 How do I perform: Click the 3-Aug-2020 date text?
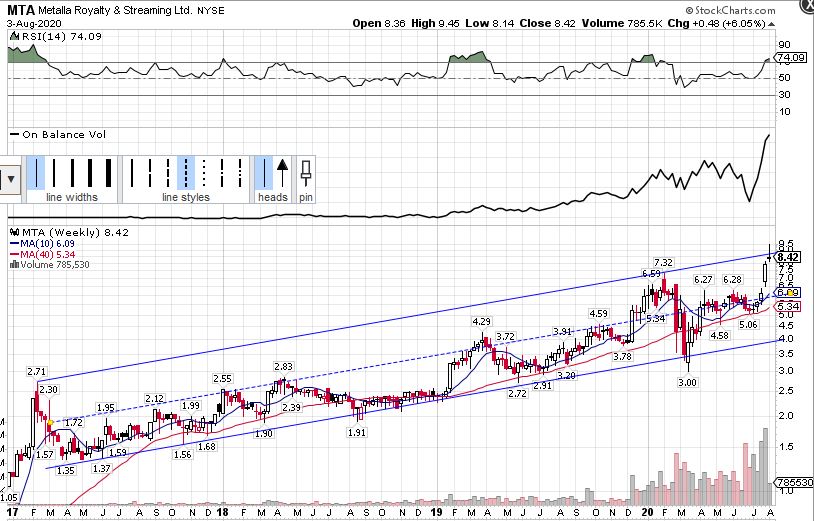pos(34,24)
